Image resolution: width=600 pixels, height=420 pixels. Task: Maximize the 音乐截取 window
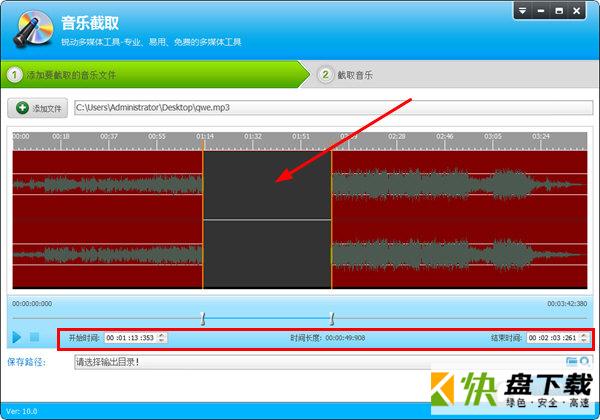click(559, 11)
